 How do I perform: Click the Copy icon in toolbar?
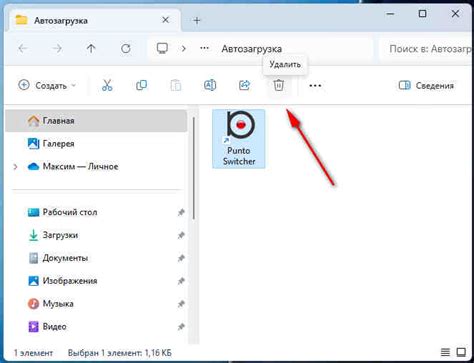[x=141, y=85]
